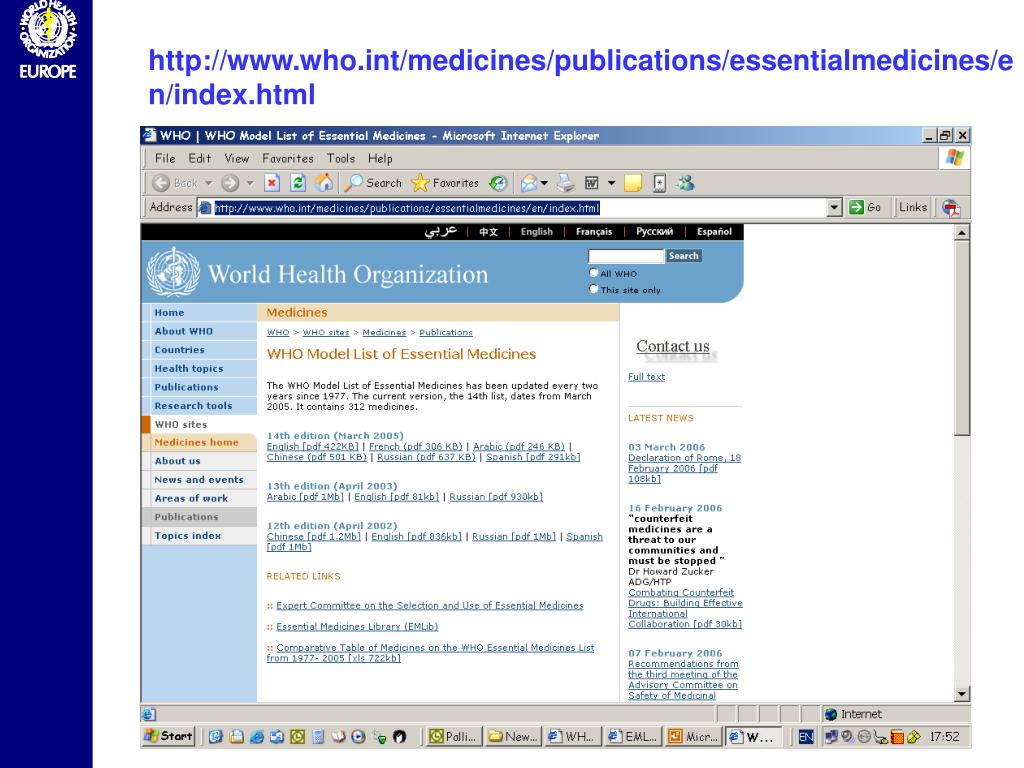
Task: Click the Full text link
Action: point(647,377)
